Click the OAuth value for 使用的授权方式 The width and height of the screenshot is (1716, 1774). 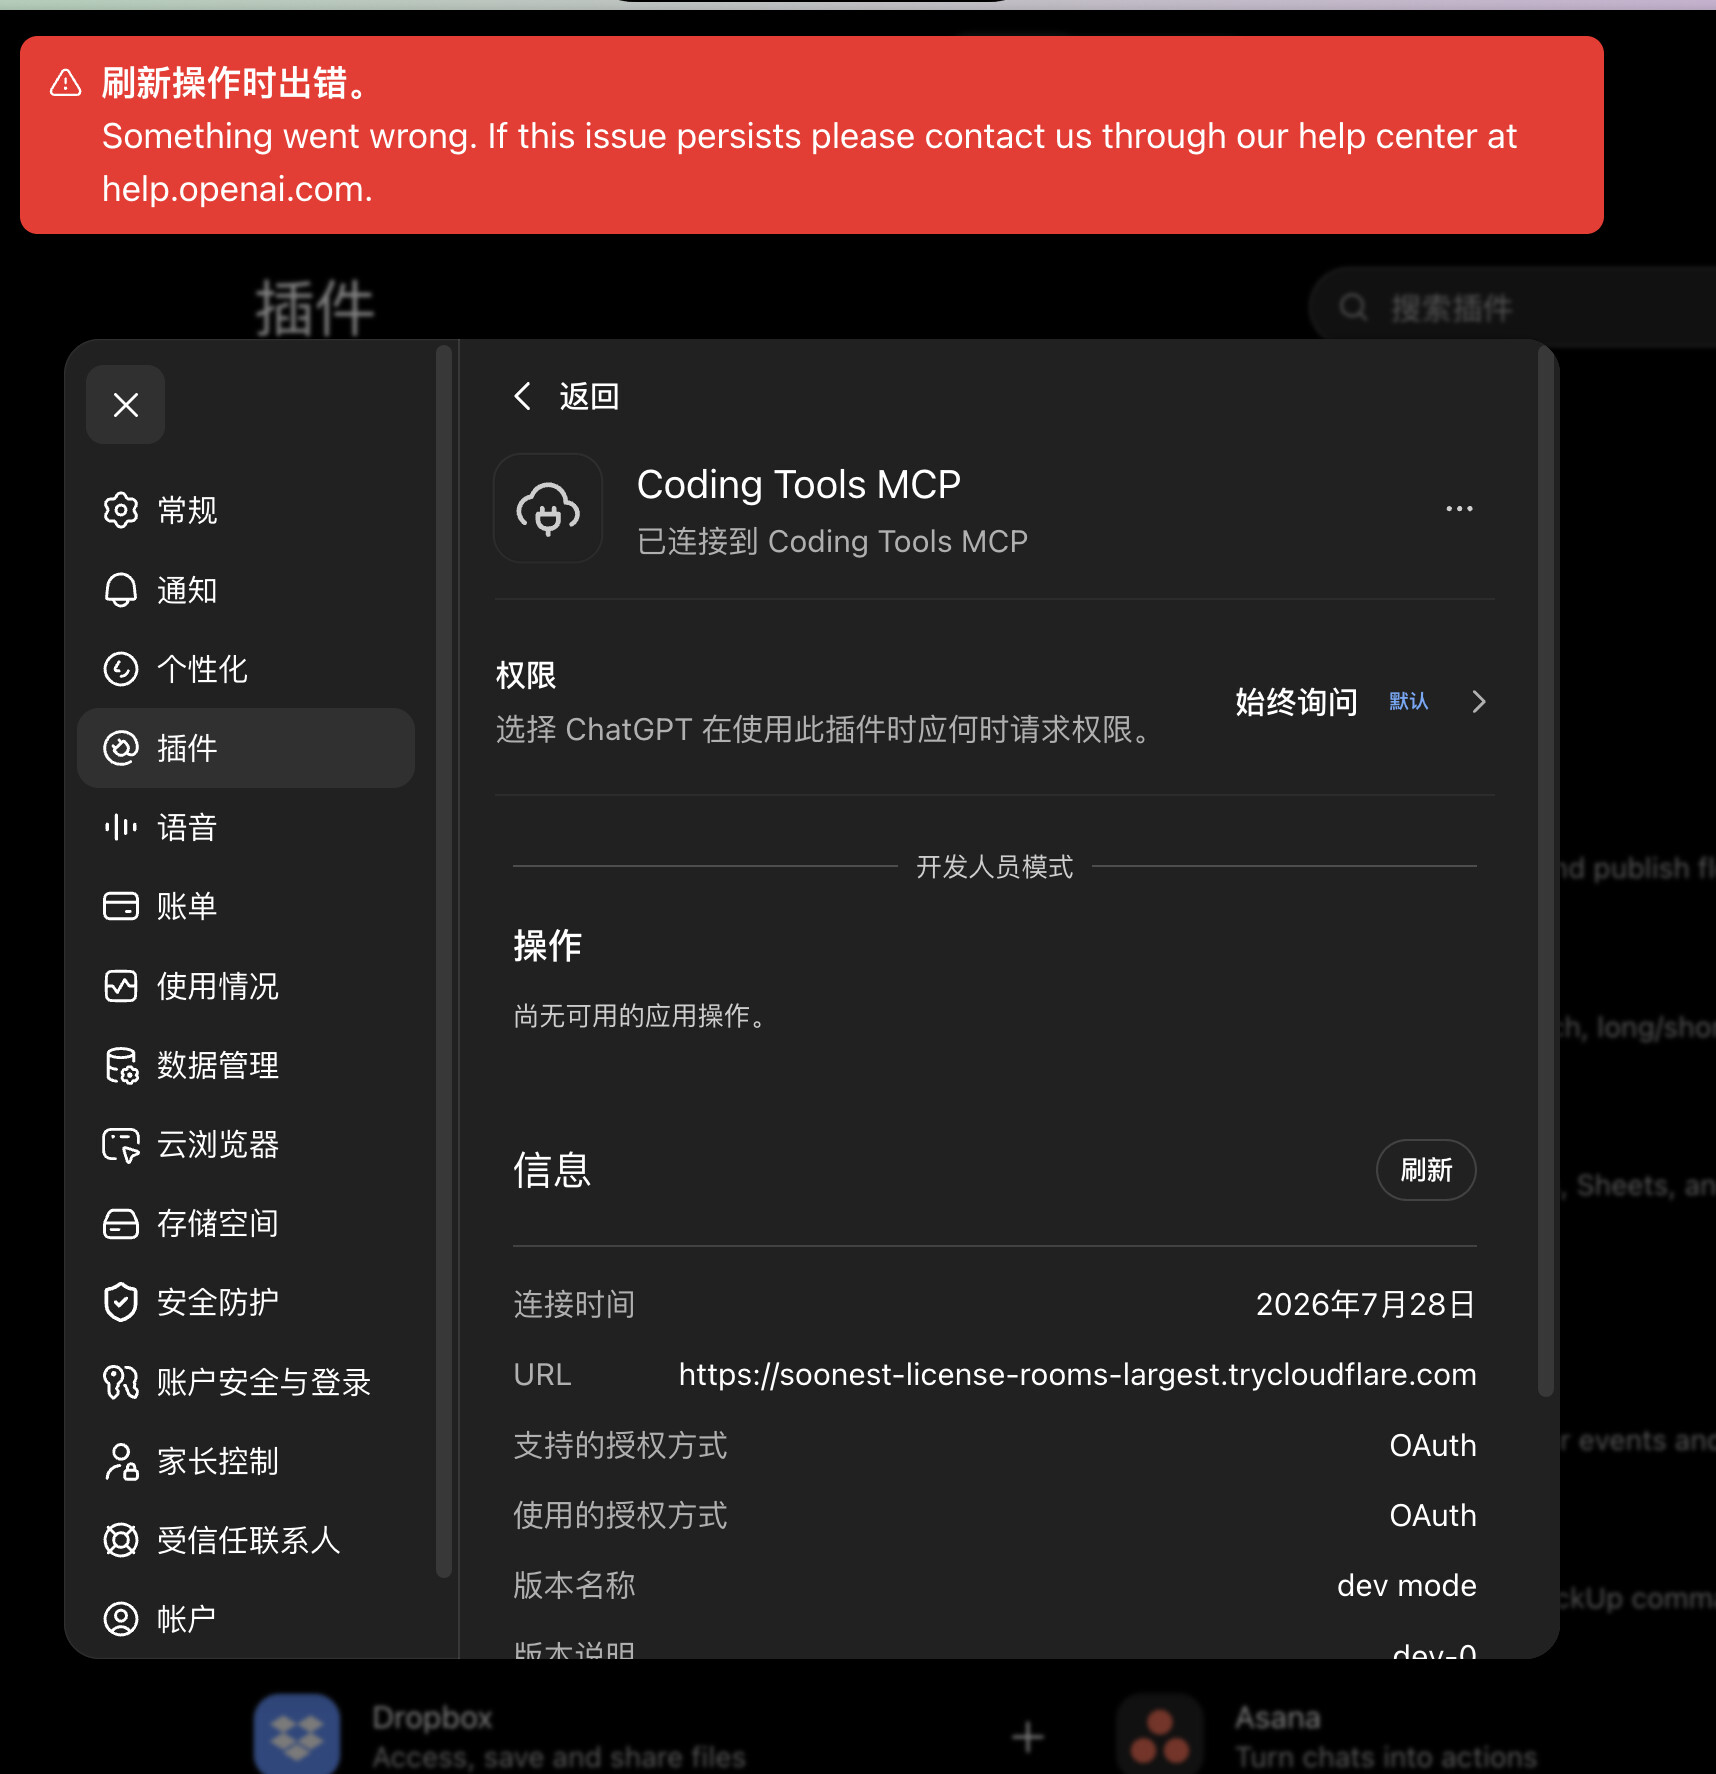point(1433,1515)
